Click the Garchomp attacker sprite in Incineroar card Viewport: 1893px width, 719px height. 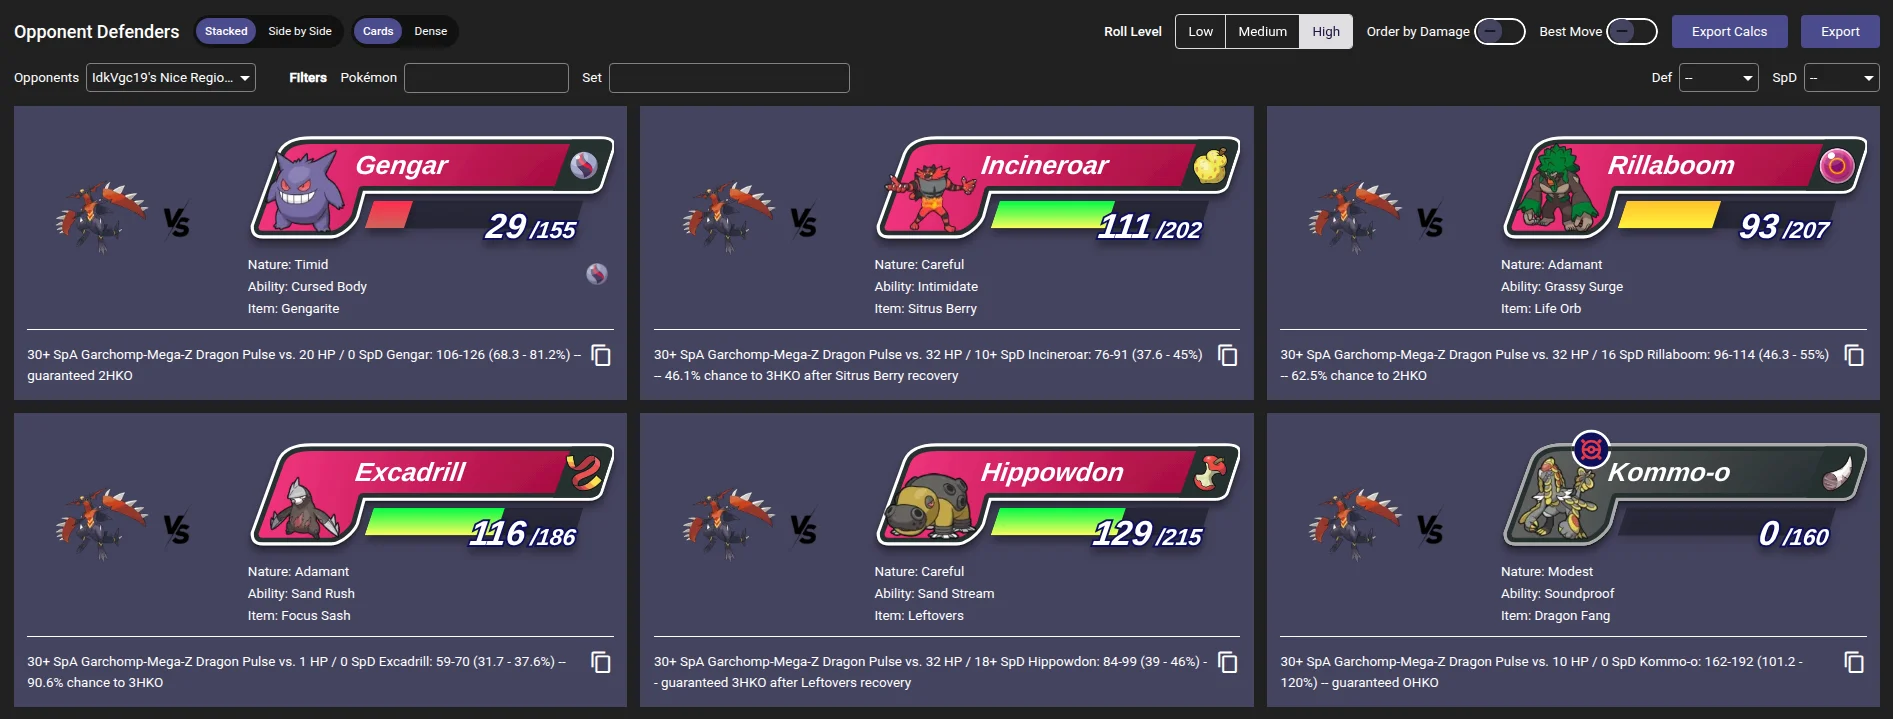click(729, 216)
